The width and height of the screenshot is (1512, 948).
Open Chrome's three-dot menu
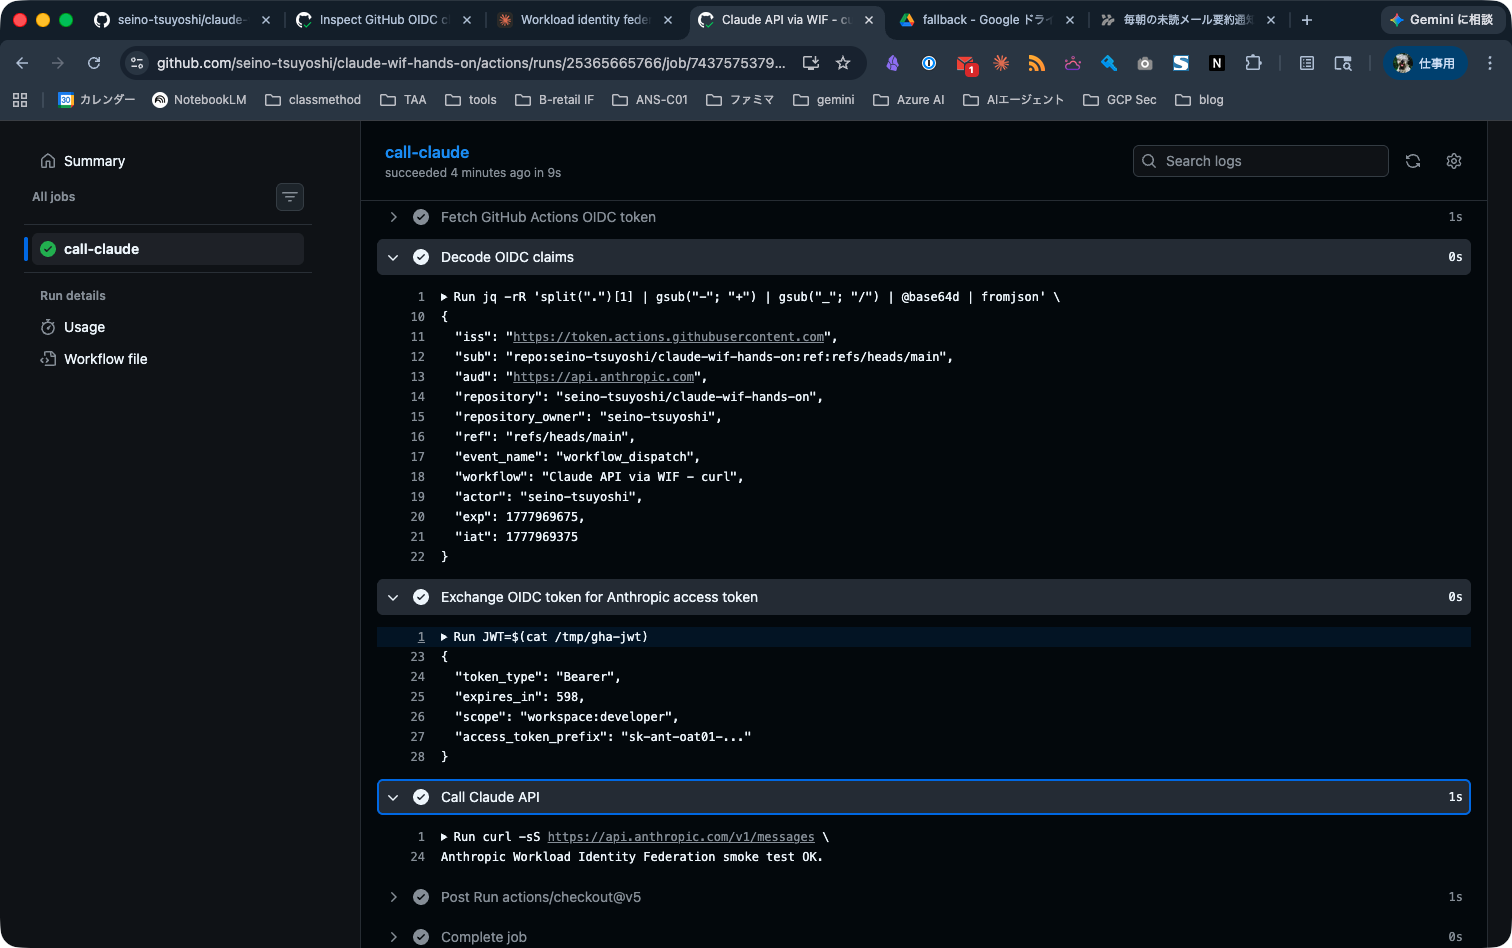coord(1490,63)
